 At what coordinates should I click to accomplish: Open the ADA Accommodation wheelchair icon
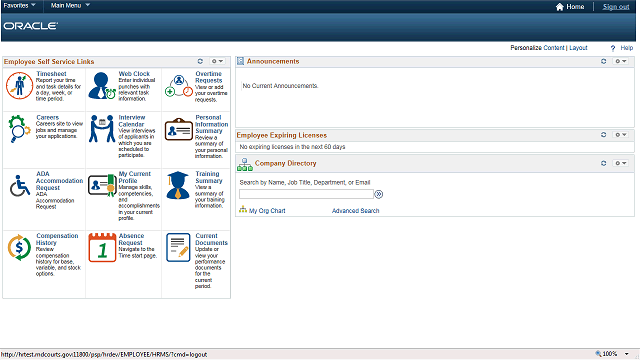coord(20,186)
